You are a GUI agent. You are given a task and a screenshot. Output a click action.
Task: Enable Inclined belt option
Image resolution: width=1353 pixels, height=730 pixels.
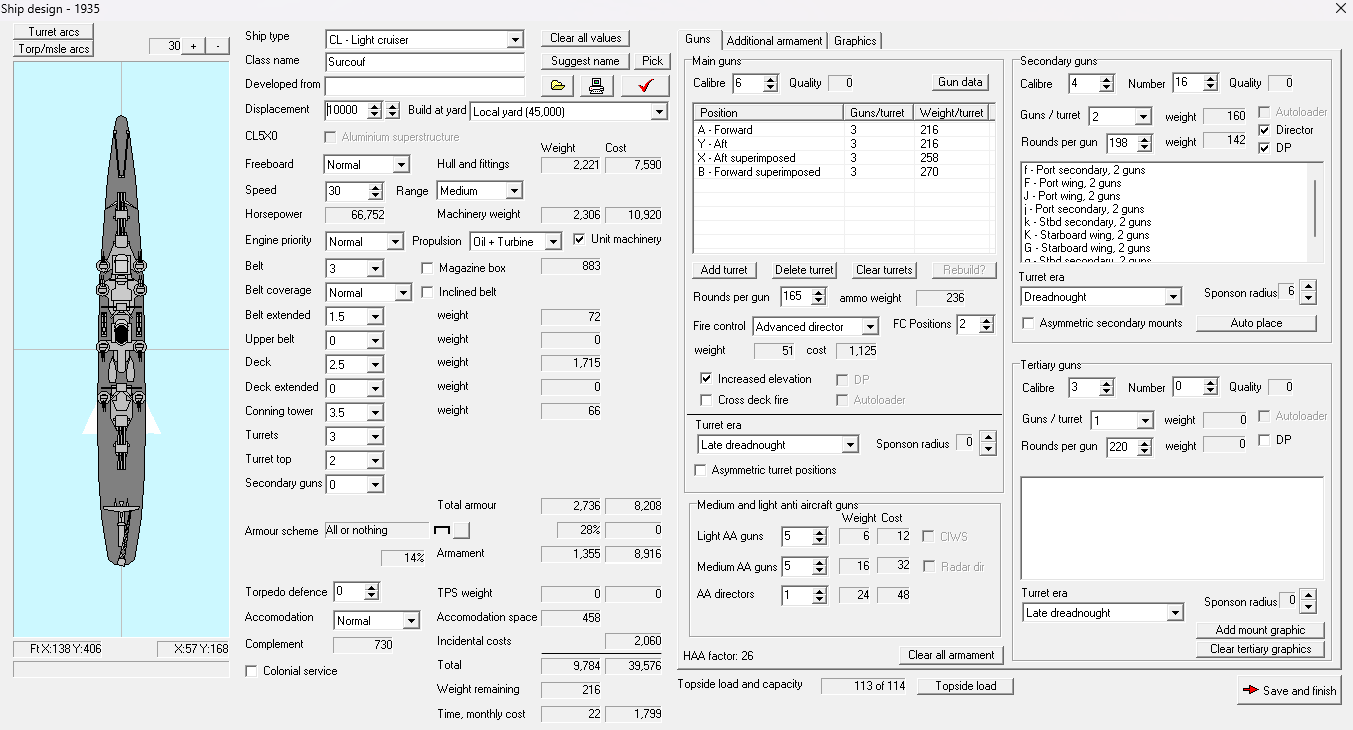coord(428,292)
